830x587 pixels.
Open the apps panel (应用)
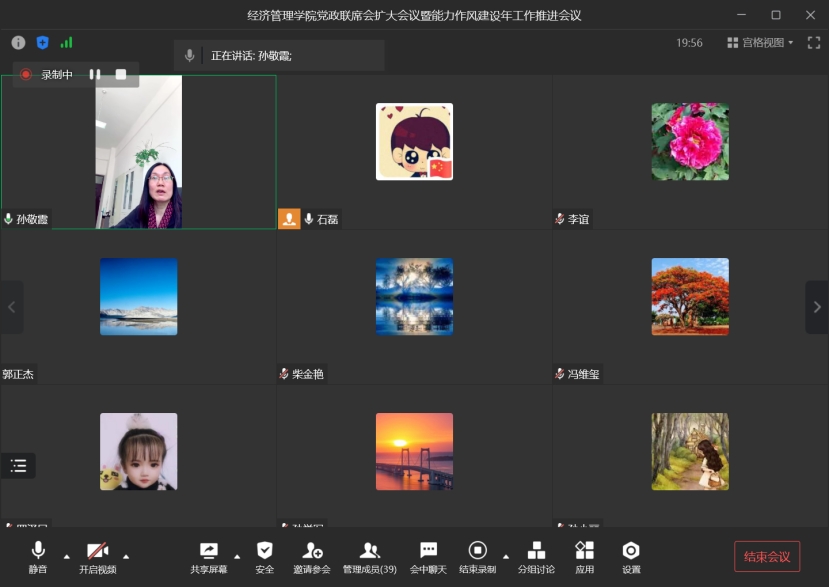click(x=585, y=555)
